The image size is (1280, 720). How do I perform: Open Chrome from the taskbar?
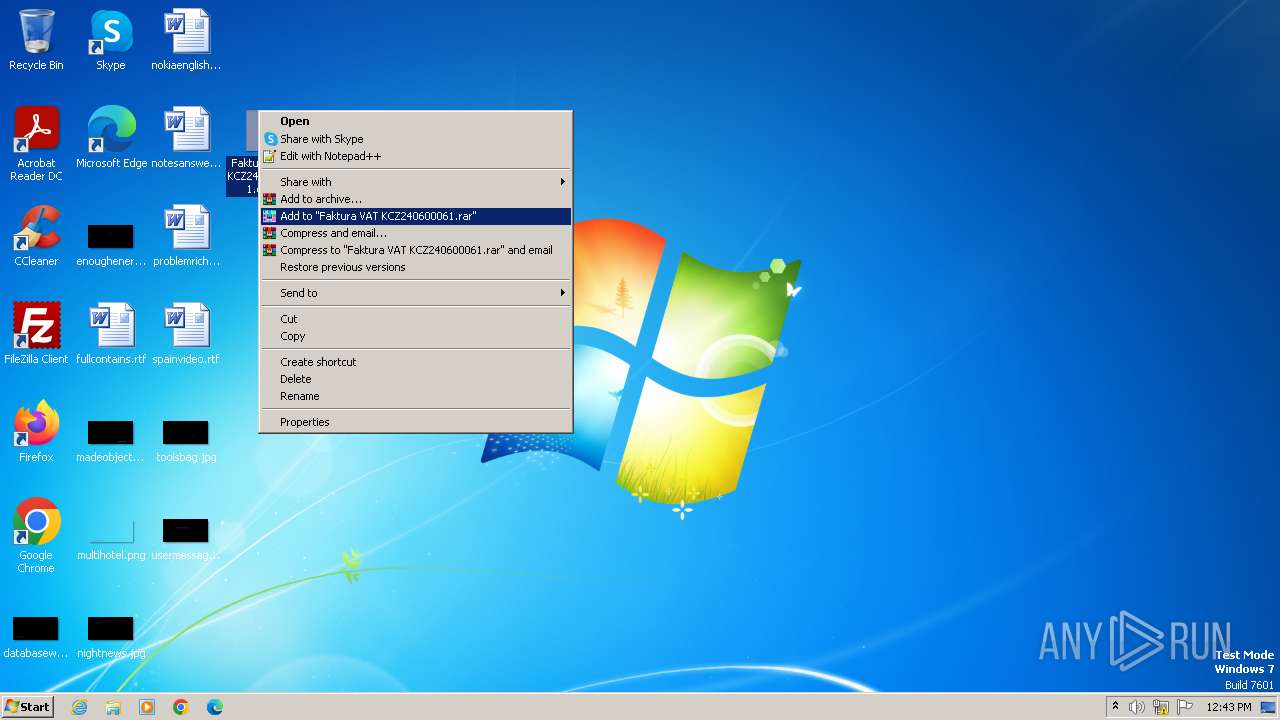click(181, 707)
